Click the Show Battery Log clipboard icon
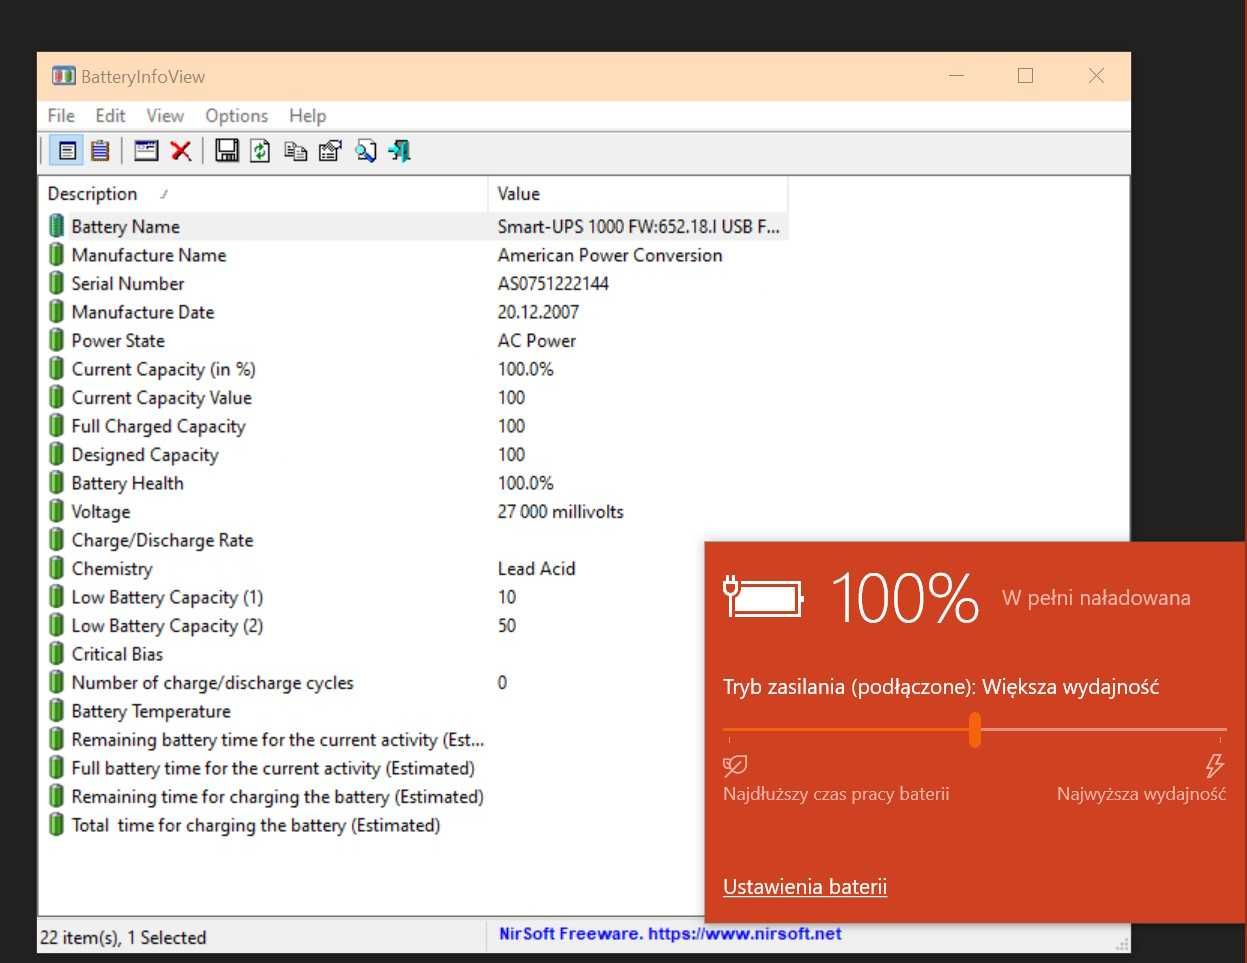1247x963 pixels. (x=100, y=151)
